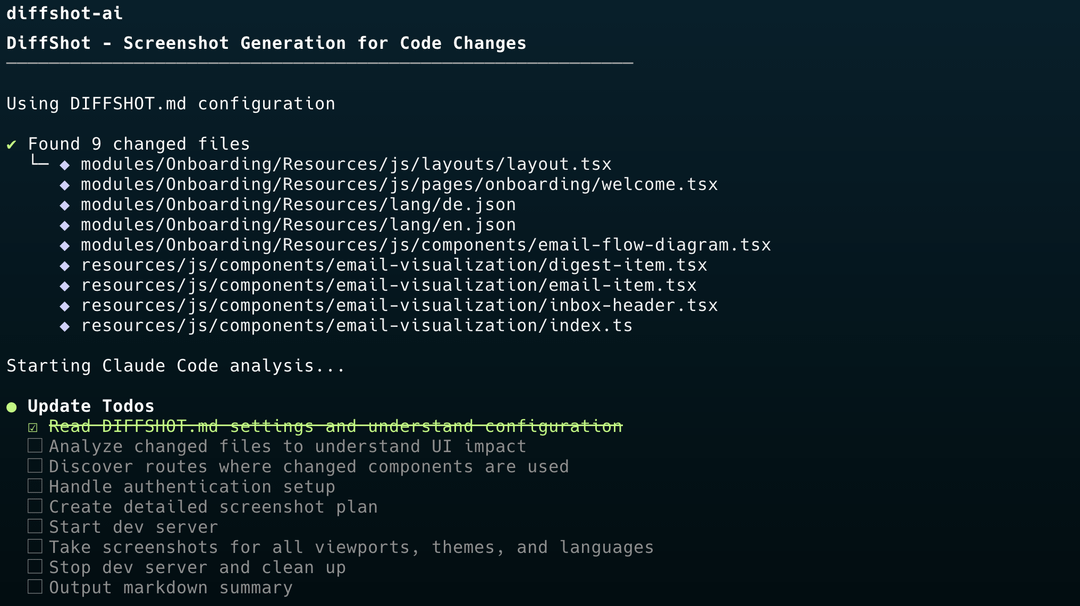1080x606 pixels.
Task: Click the tree branch connector under Found 9 changed files
Action: (x=40, y=161)
